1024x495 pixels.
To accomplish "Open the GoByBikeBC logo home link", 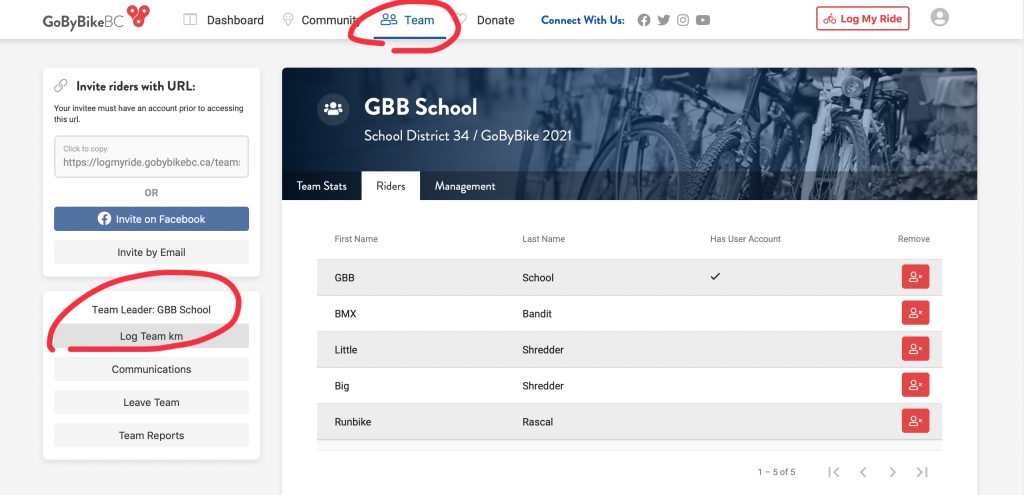I will tap(96, 18).
